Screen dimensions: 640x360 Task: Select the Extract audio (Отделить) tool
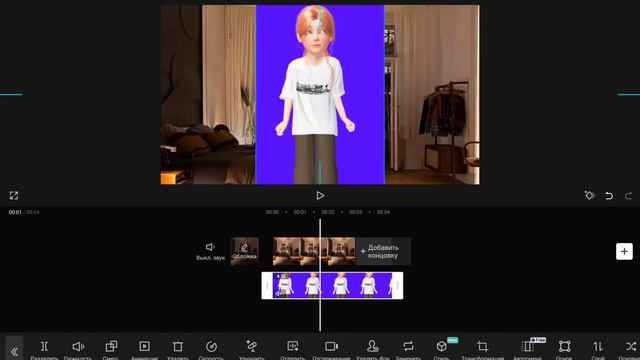coord(293,349)
